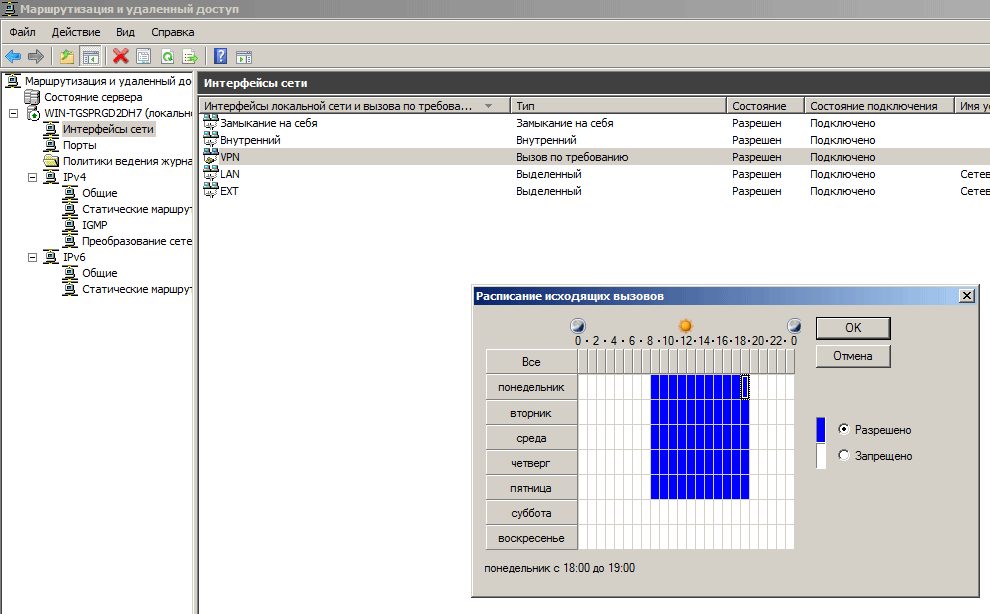Click the Отмена button
Viewport: 990px width, 614px height.
click(x=852, y=356)
